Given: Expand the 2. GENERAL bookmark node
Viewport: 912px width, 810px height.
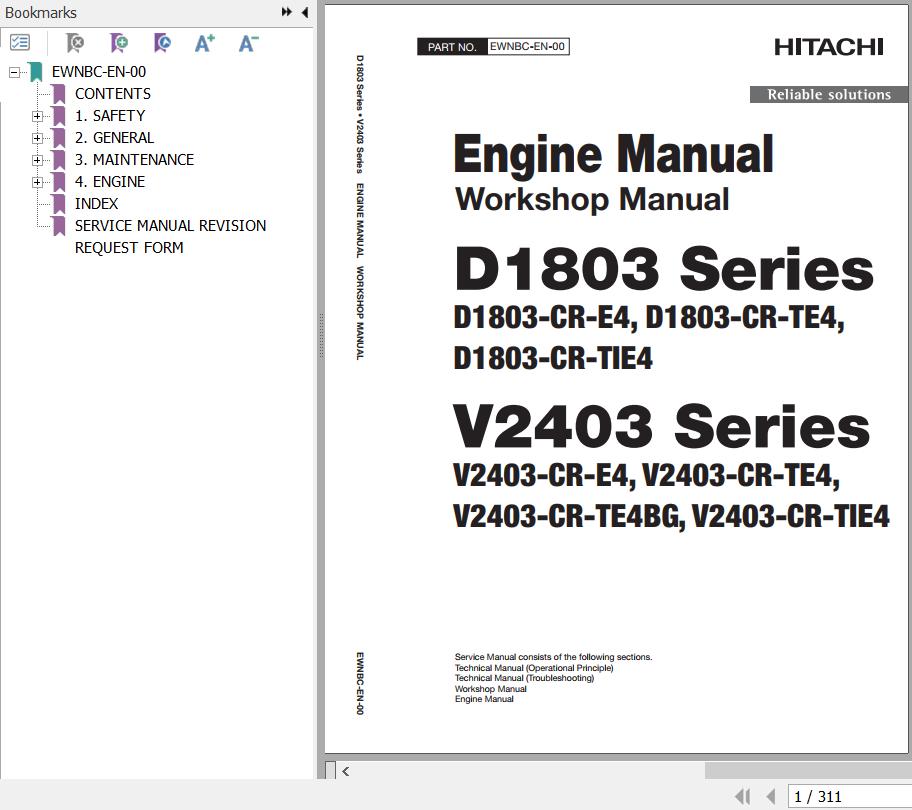Looking at the screenshot, I should (37, 138).
